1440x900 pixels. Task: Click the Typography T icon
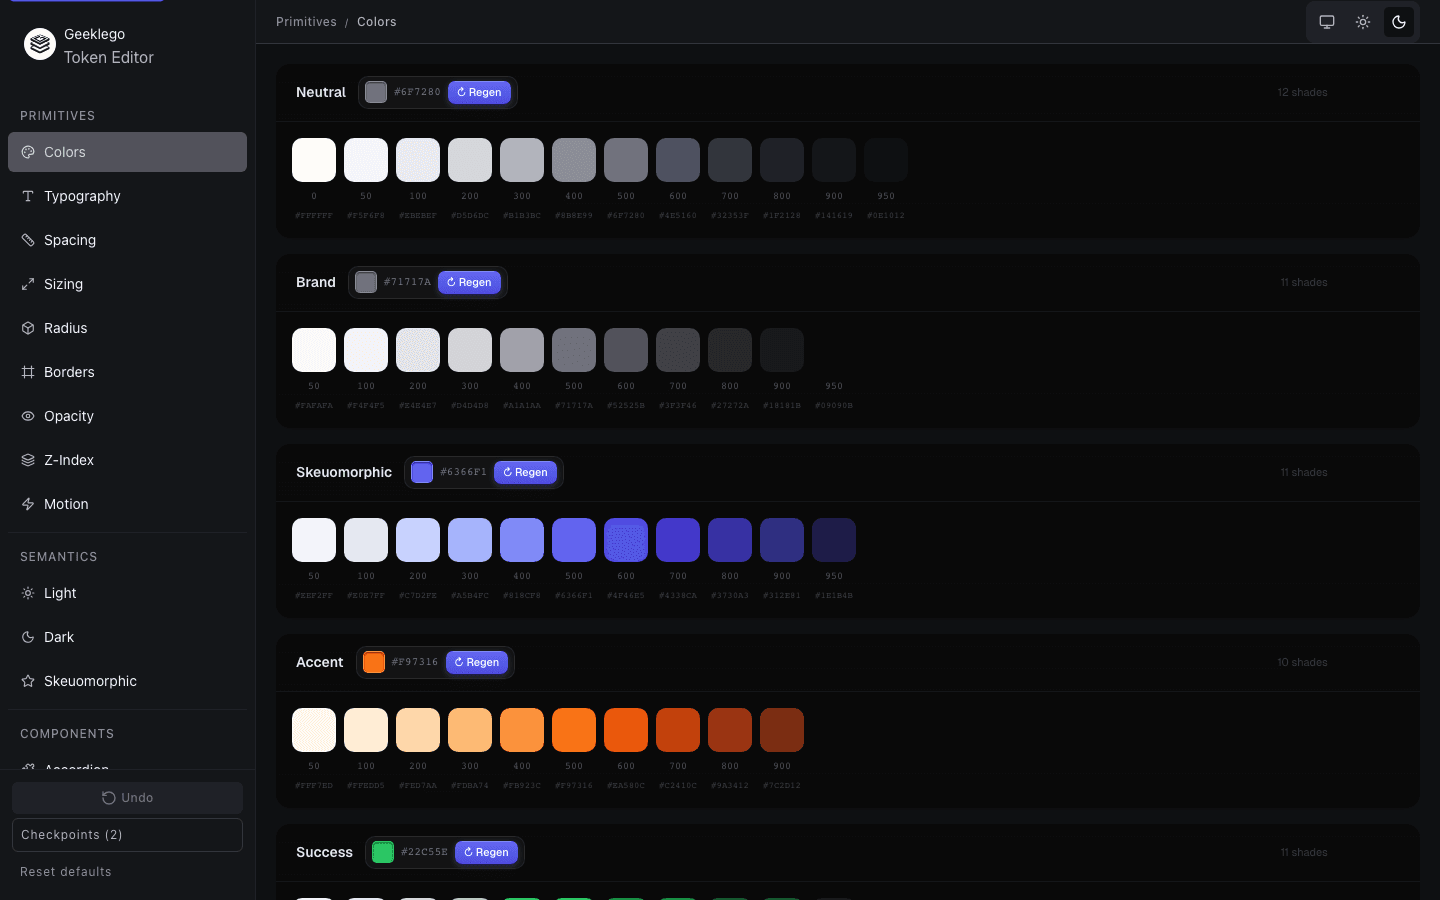28,196
